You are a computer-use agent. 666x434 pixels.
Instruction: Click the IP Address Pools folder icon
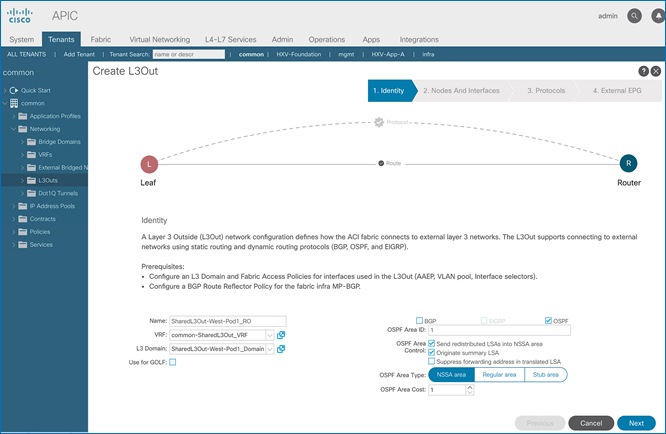pos(23,206)
